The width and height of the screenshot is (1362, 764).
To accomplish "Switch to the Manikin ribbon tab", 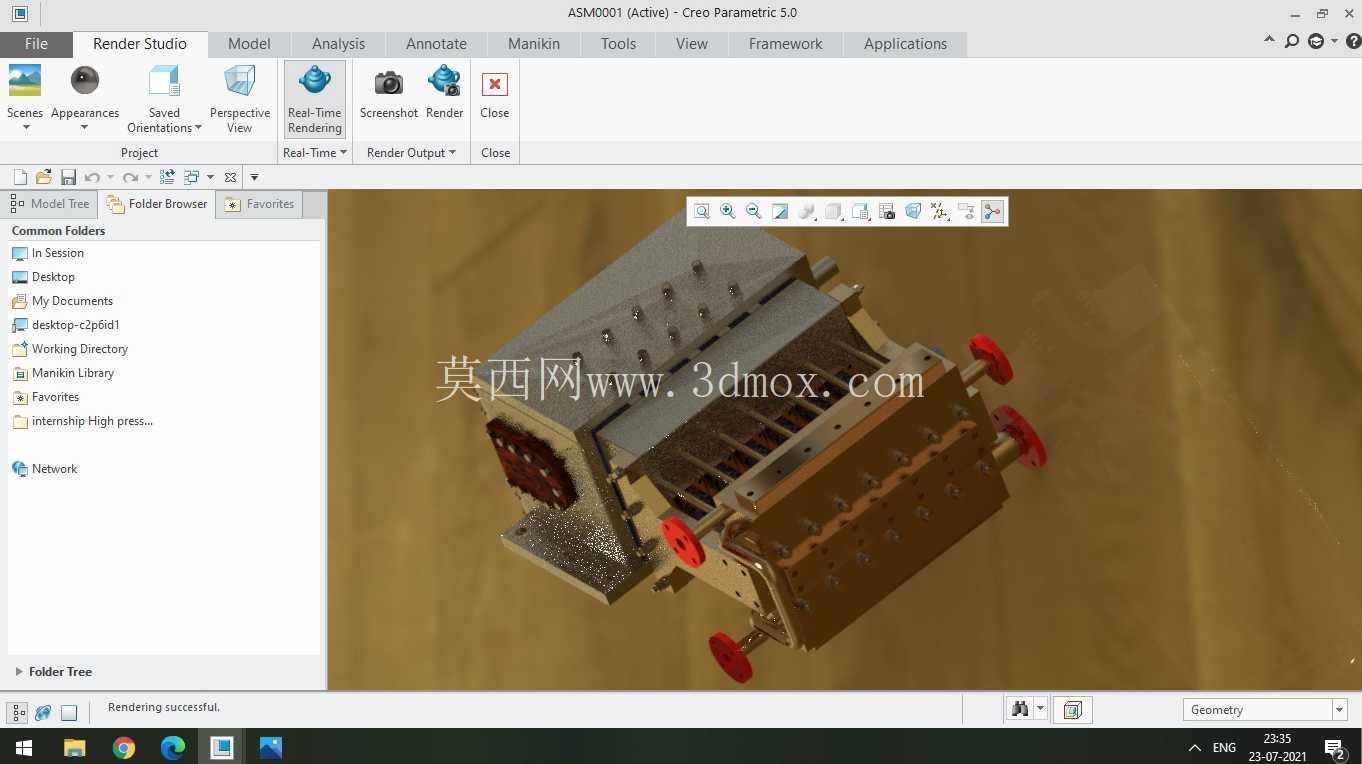I will pyautogui.click(x=534, y=44).
